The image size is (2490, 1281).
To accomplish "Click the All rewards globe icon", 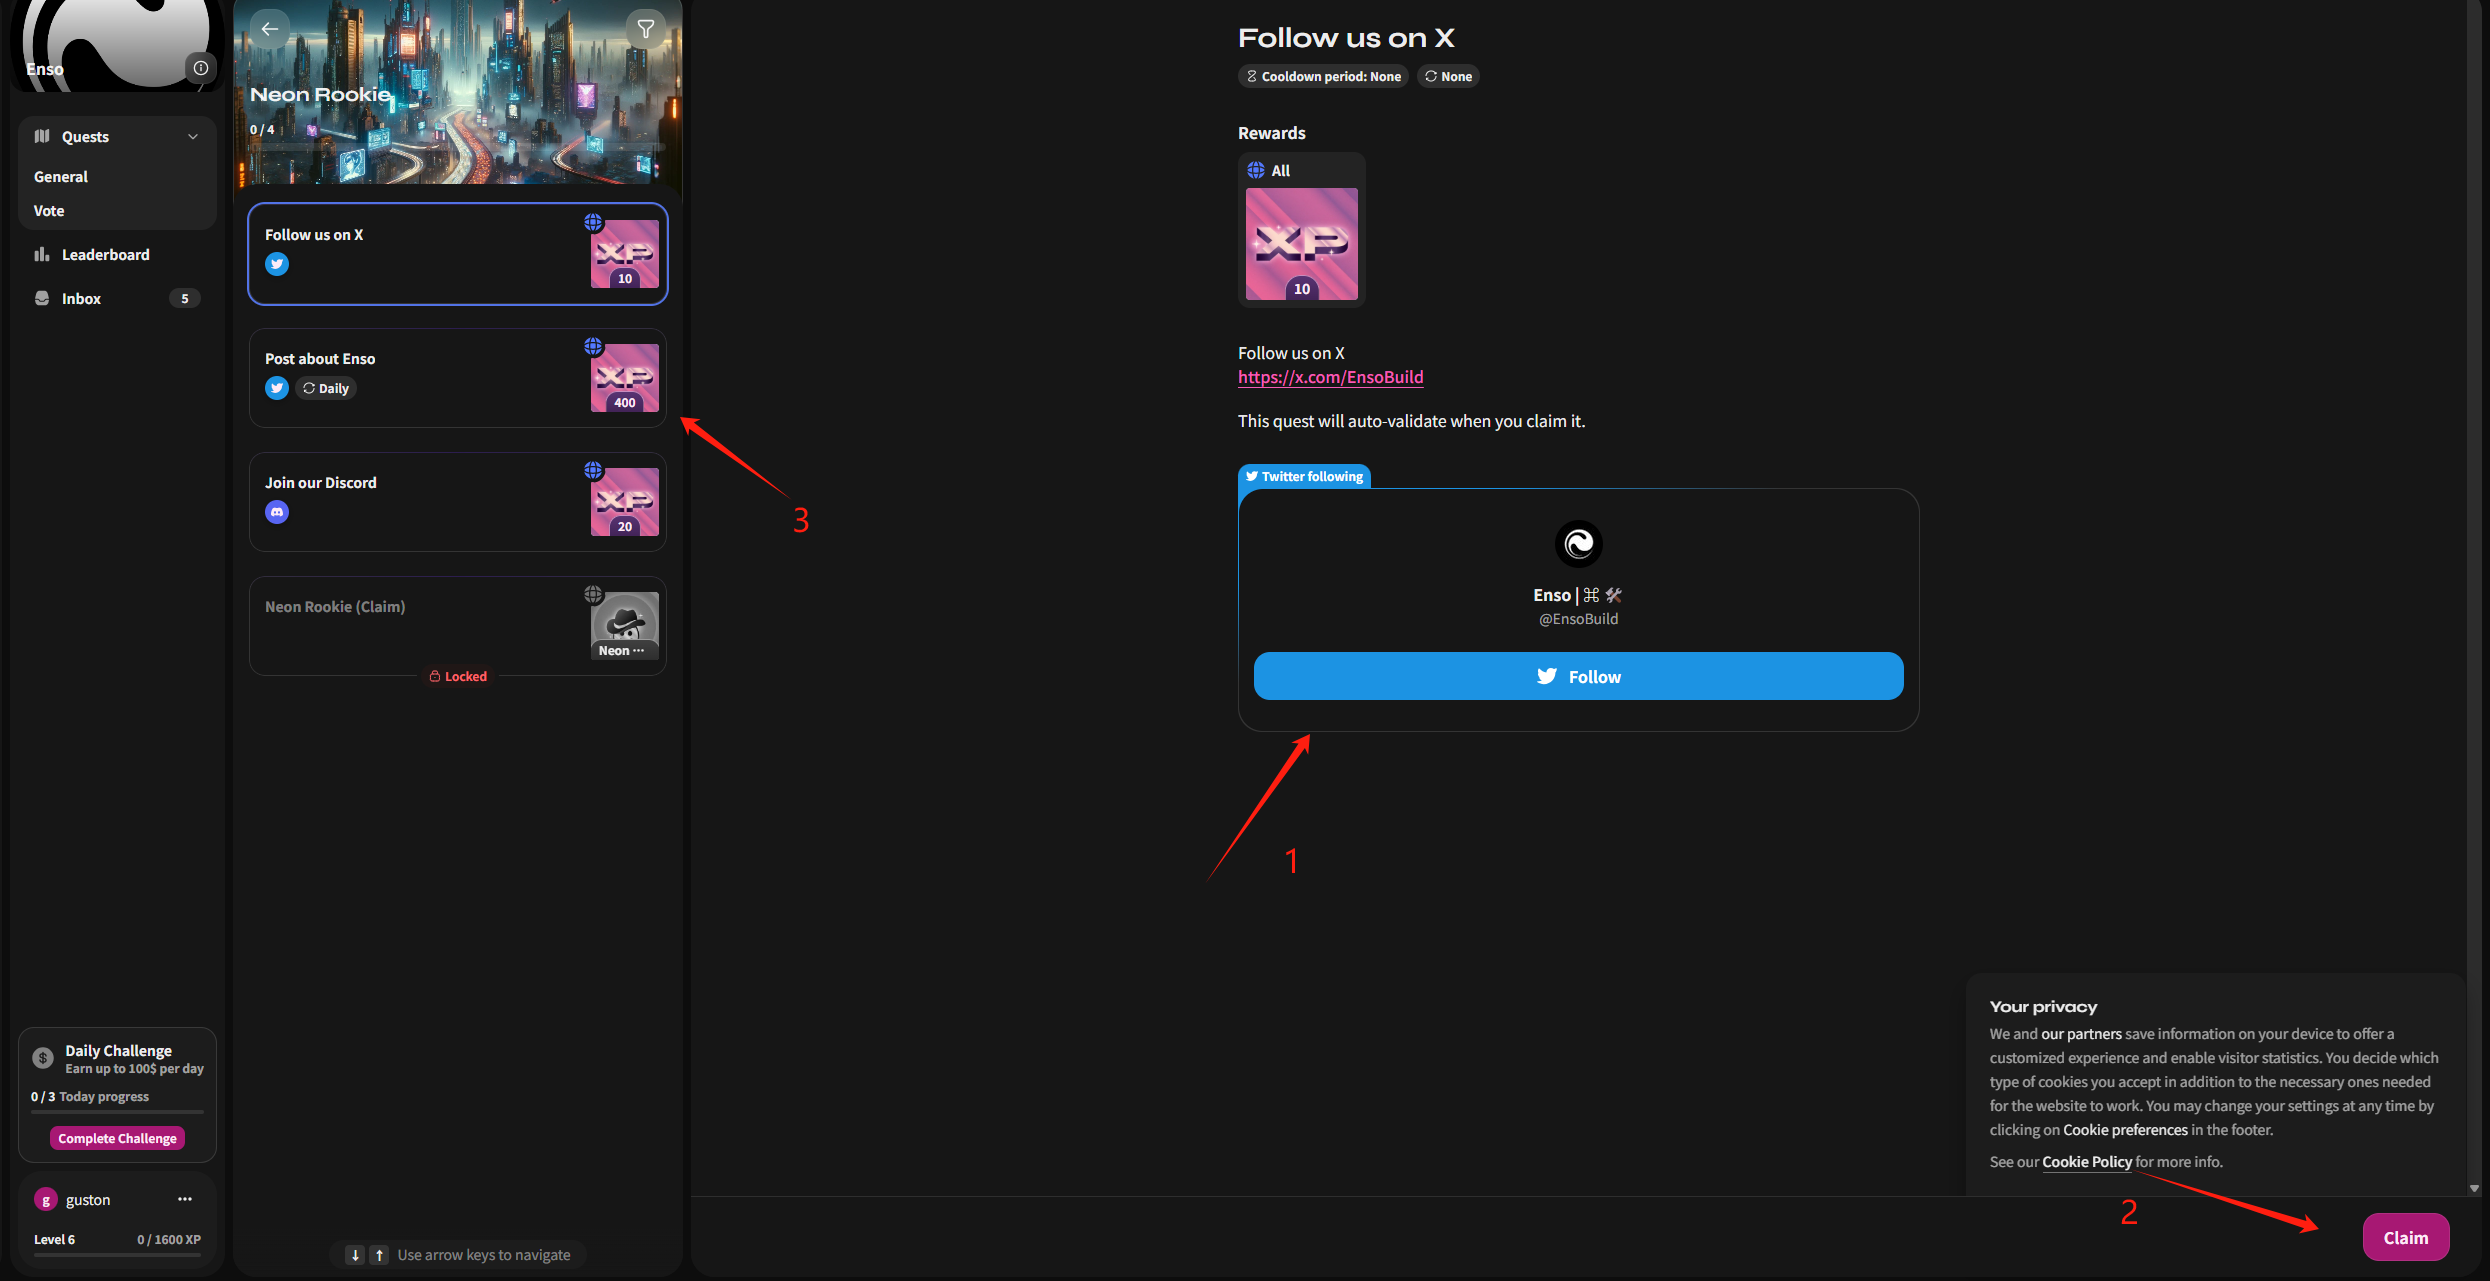I will click(x=1256, y=170).
